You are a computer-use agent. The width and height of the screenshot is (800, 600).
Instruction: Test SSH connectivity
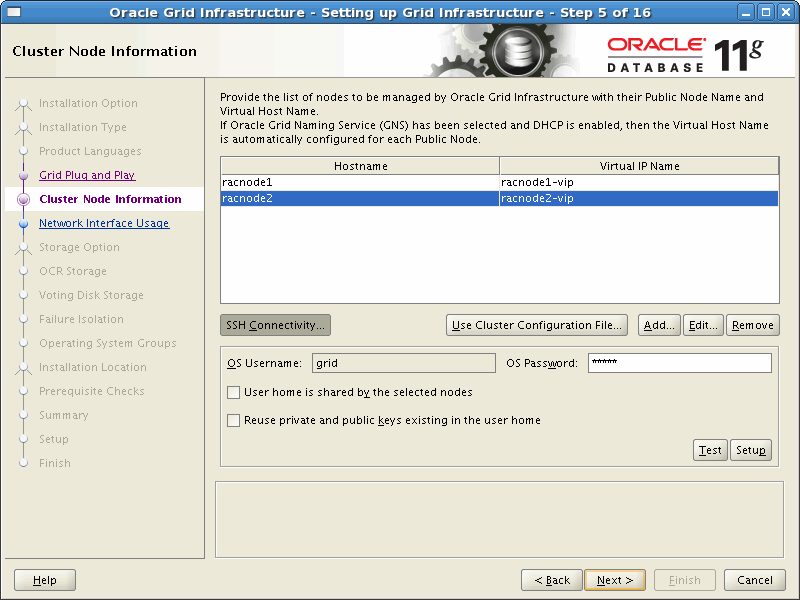coord(710,450)
